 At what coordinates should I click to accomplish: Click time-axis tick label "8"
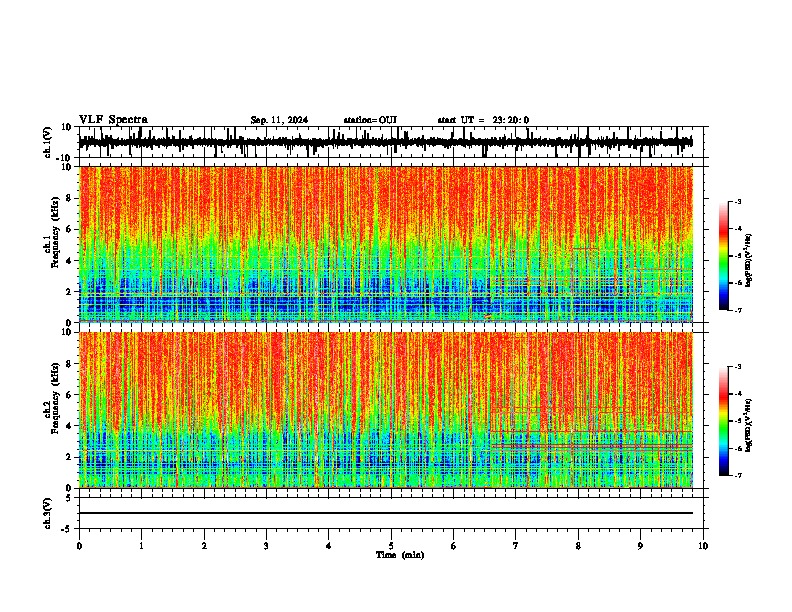(578, 546)
